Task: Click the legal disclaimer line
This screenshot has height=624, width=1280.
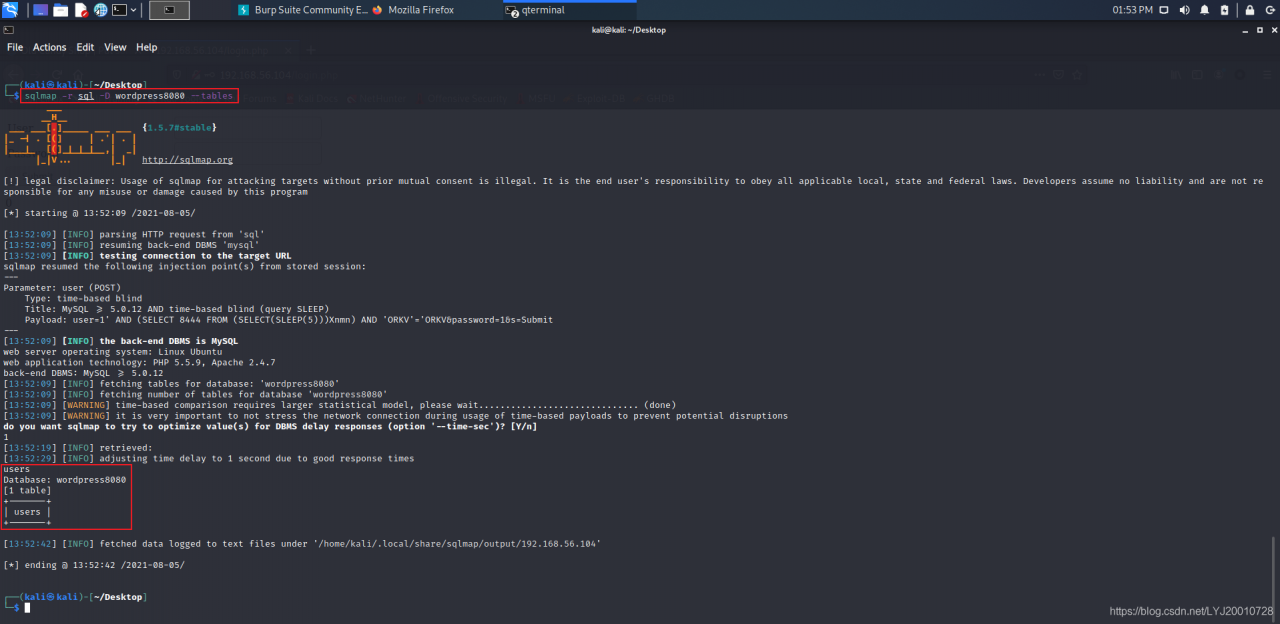Action: 634,186
